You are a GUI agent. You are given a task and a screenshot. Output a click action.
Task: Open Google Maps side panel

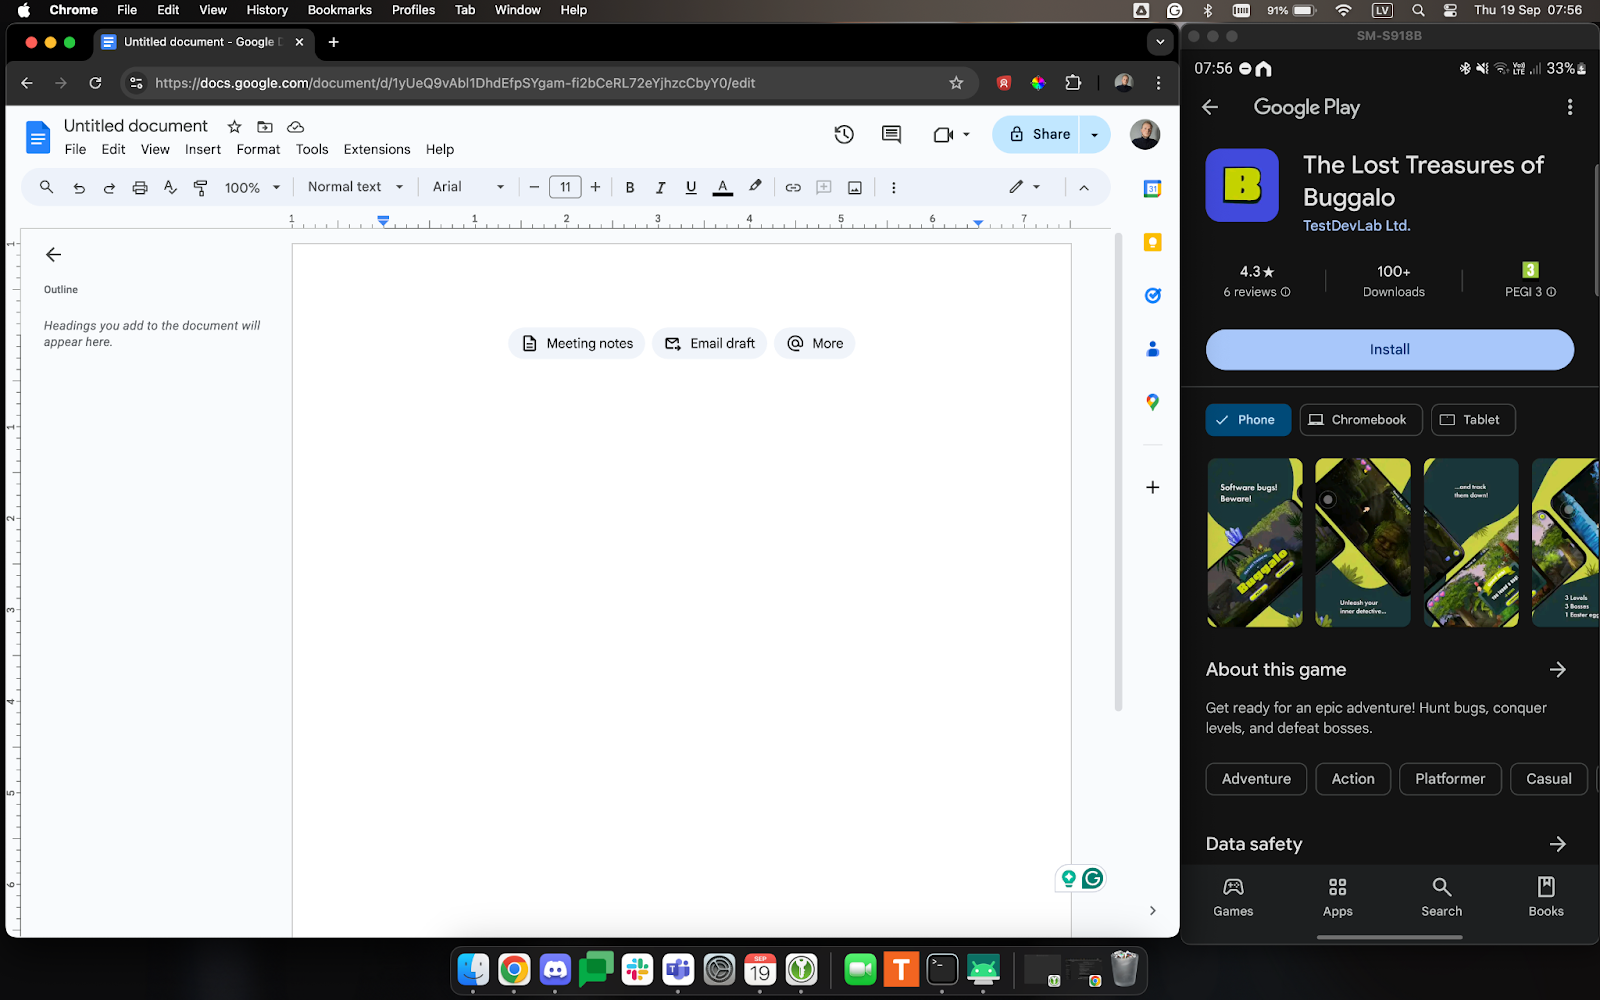click(1152, 402)
